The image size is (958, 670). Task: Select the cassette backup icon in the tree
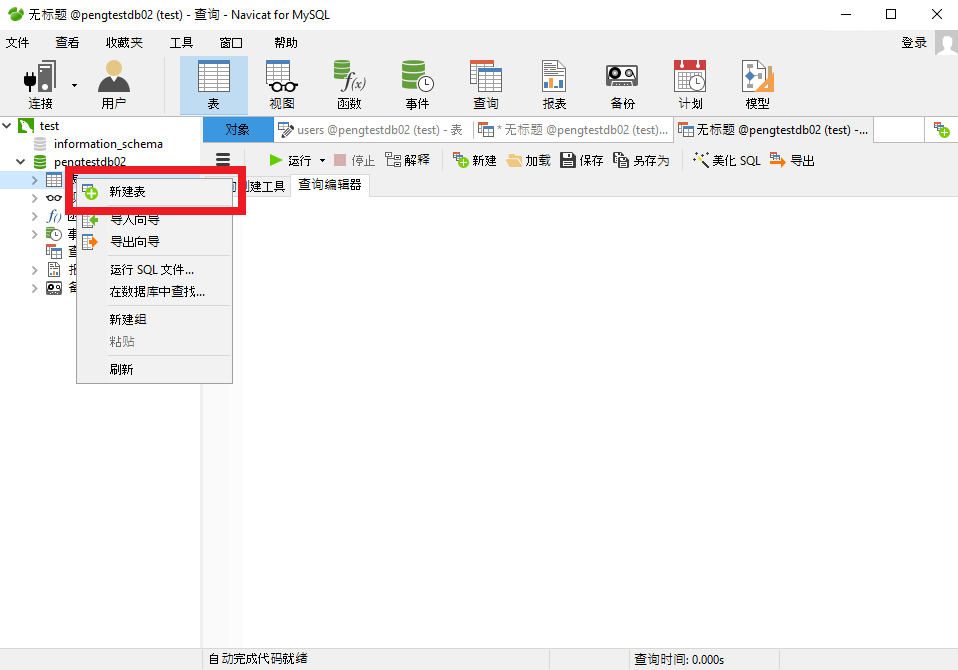pos(54,288)
